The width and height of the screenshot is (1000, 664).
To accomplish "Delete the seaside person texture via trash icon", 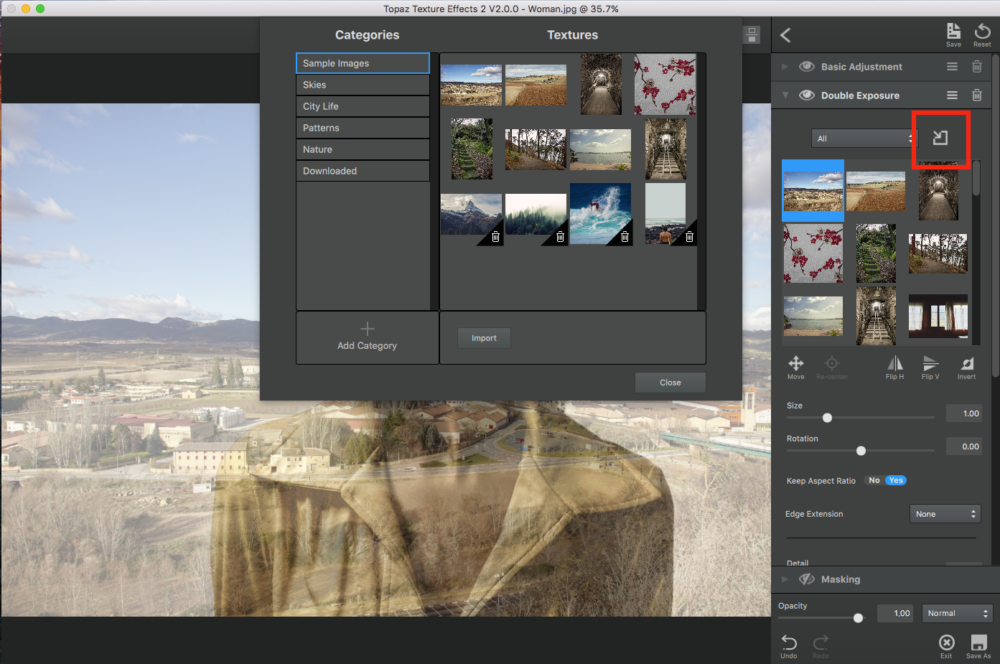I will (689, 237).
